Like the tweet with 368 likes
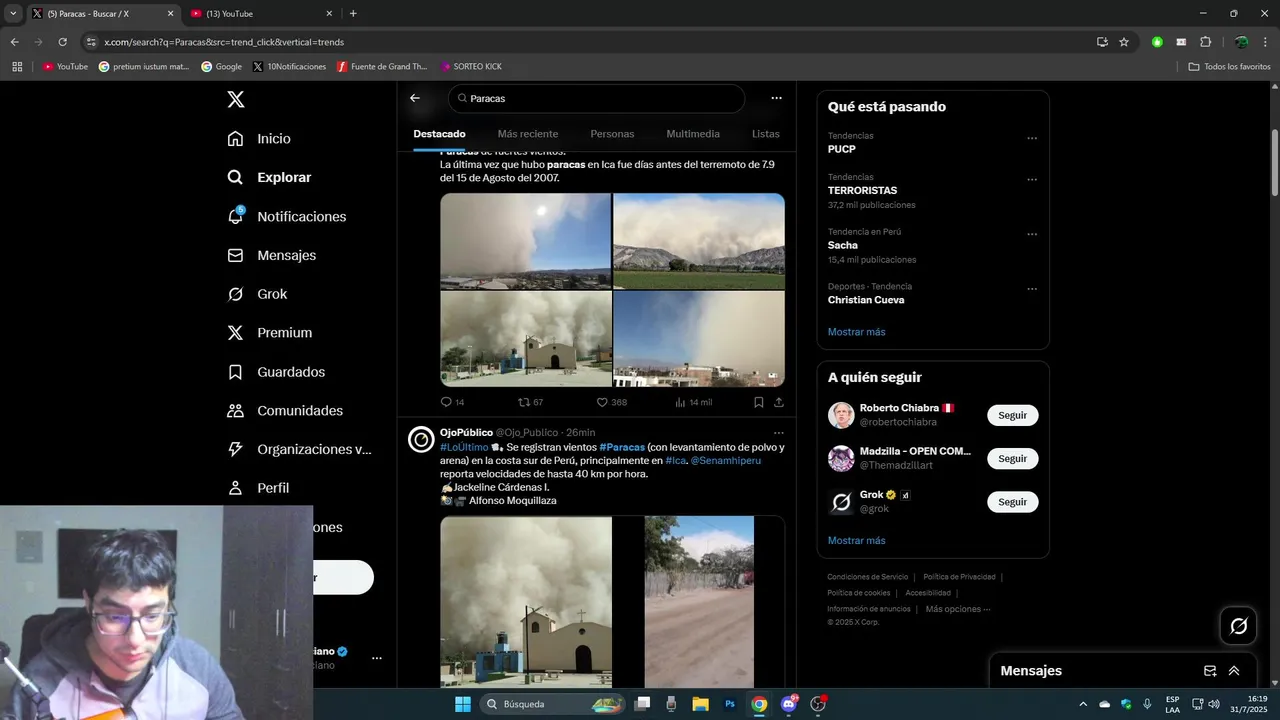Viewport: 1280px width, 720px height. coord(611,402)
